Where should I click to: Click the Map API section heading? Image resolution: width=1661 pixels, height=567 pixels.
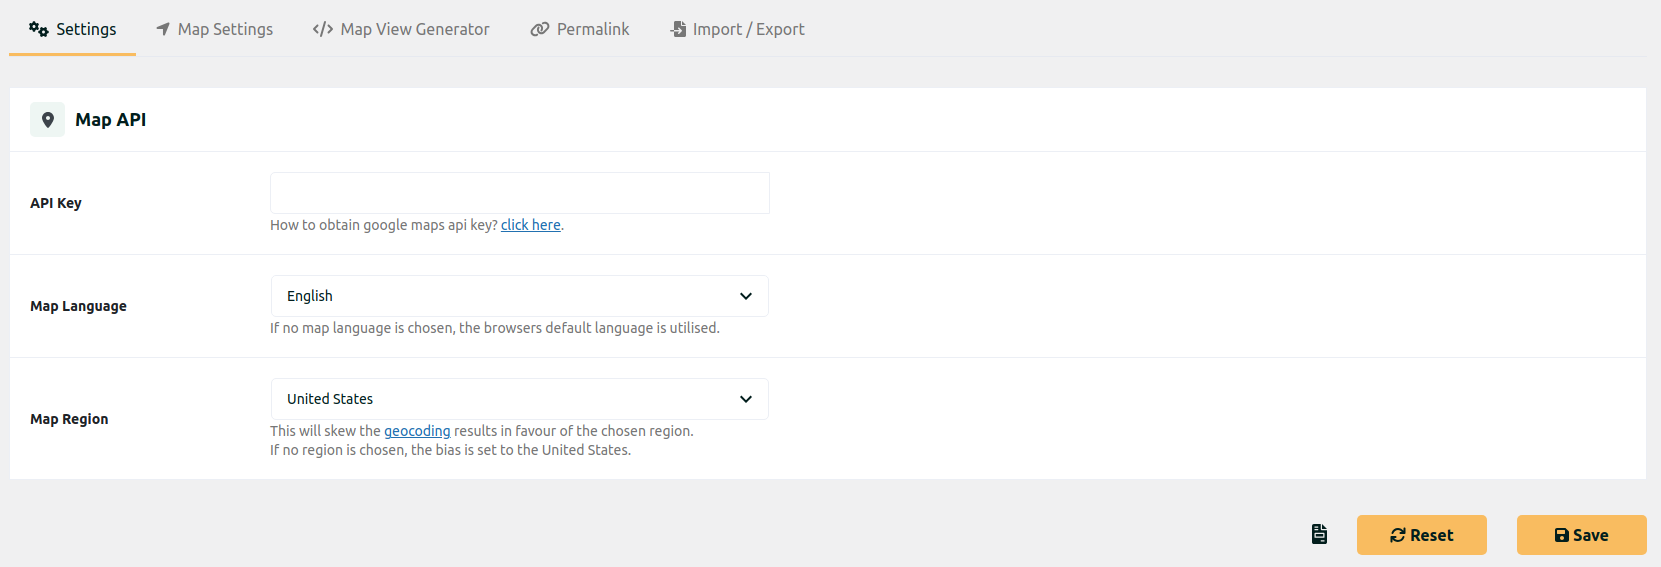tap(111, 120)
